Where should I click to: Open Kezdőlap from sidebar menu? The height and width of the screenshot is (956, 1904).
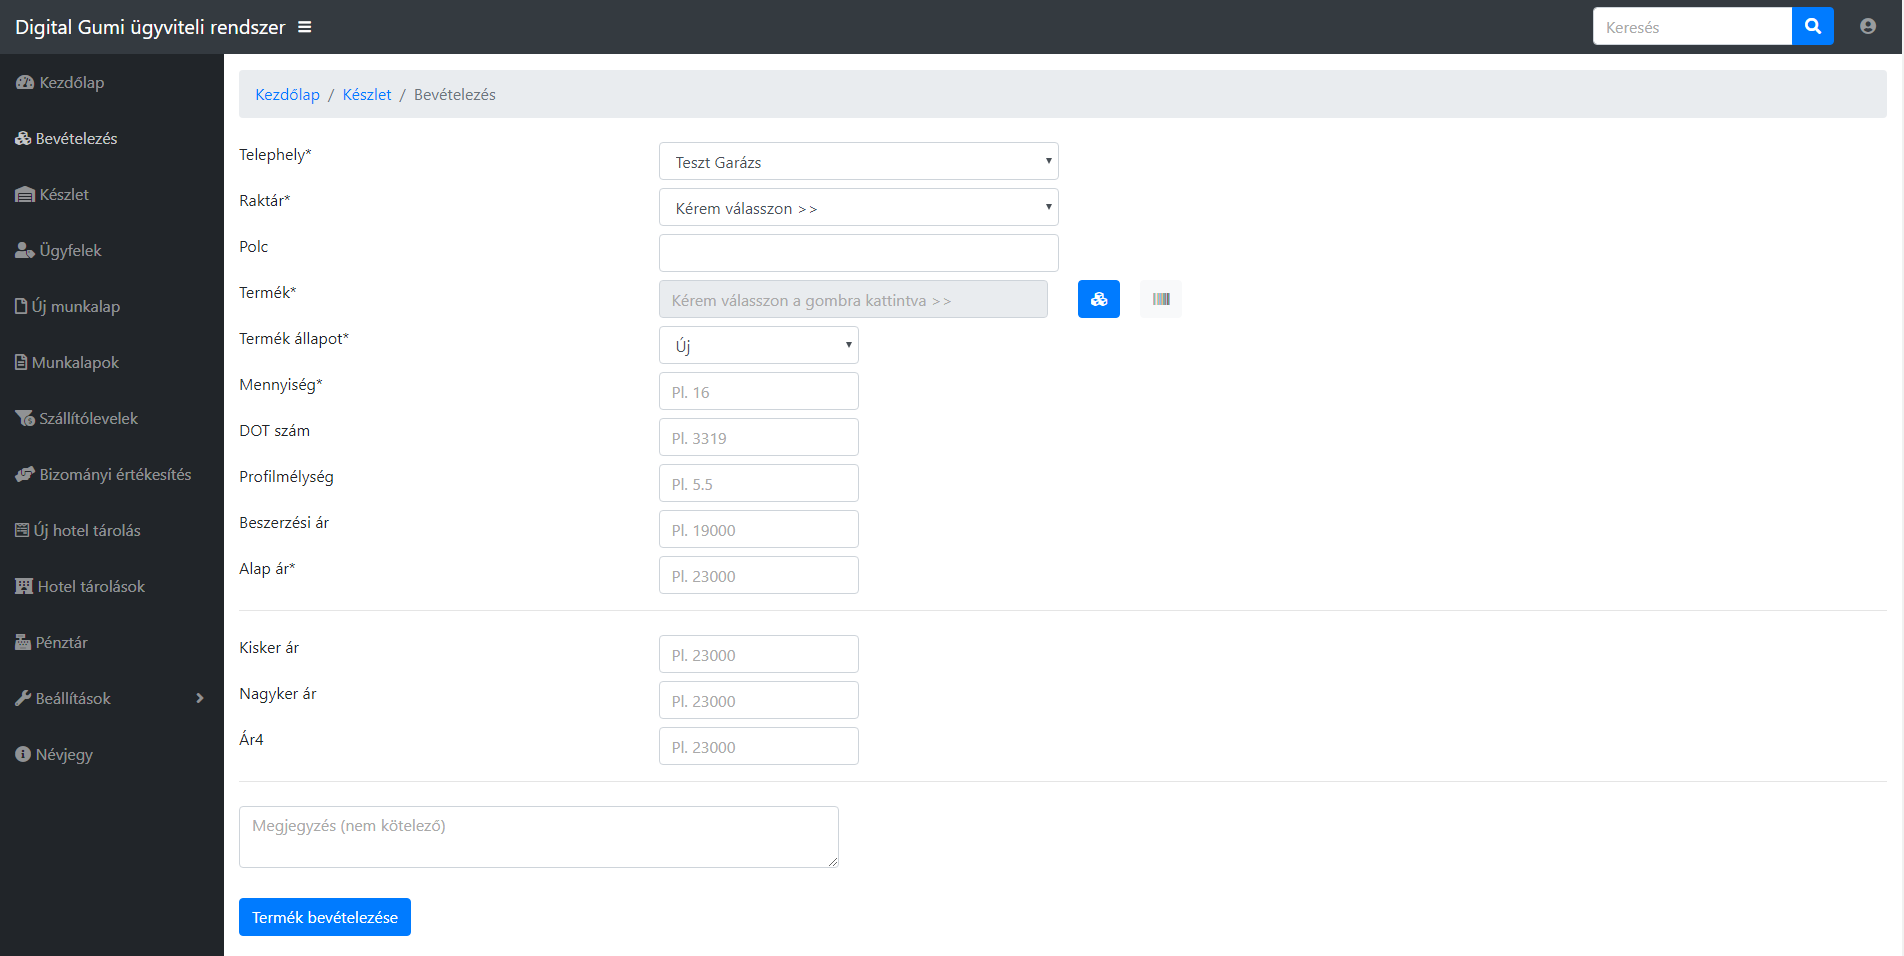72,83
